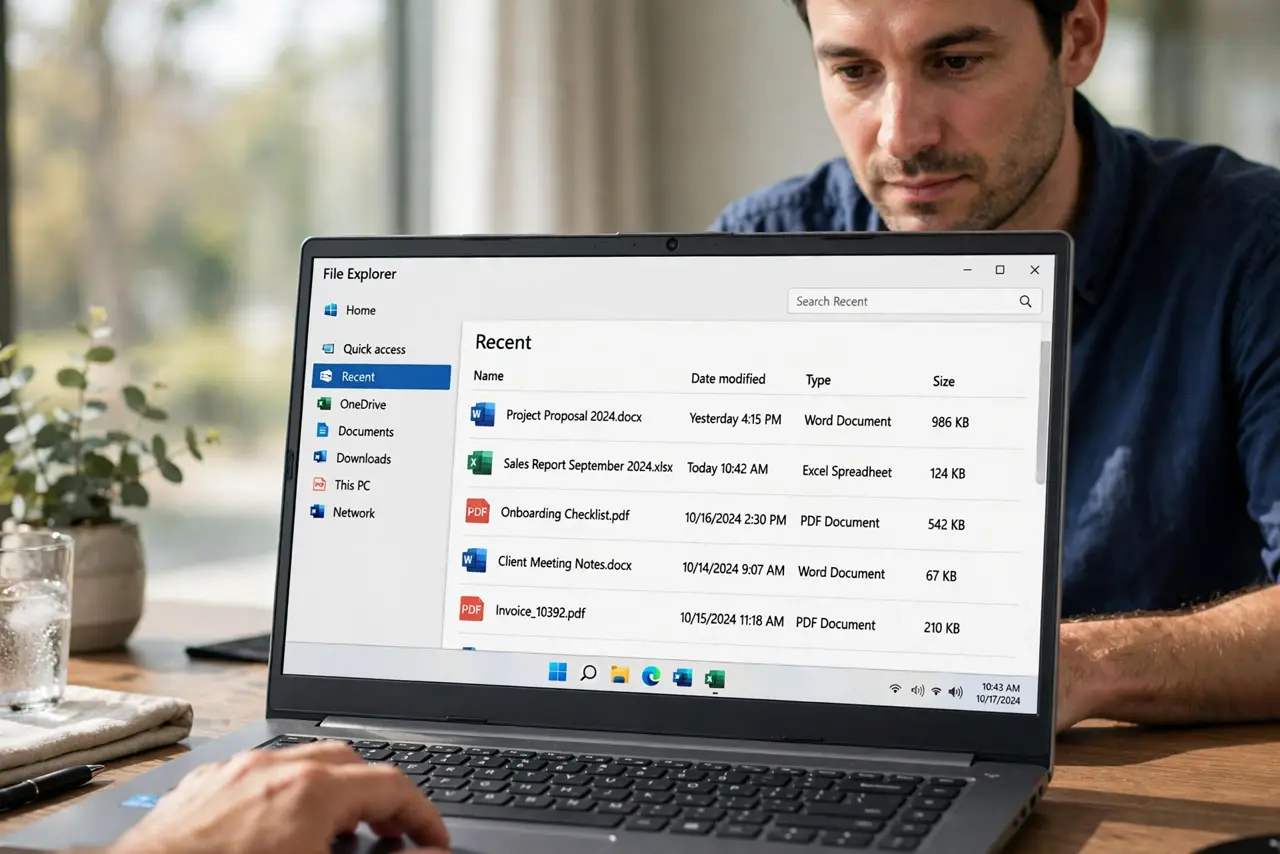
Task: Open the Documents folder in the sidebar
Action: pos(355,431)
